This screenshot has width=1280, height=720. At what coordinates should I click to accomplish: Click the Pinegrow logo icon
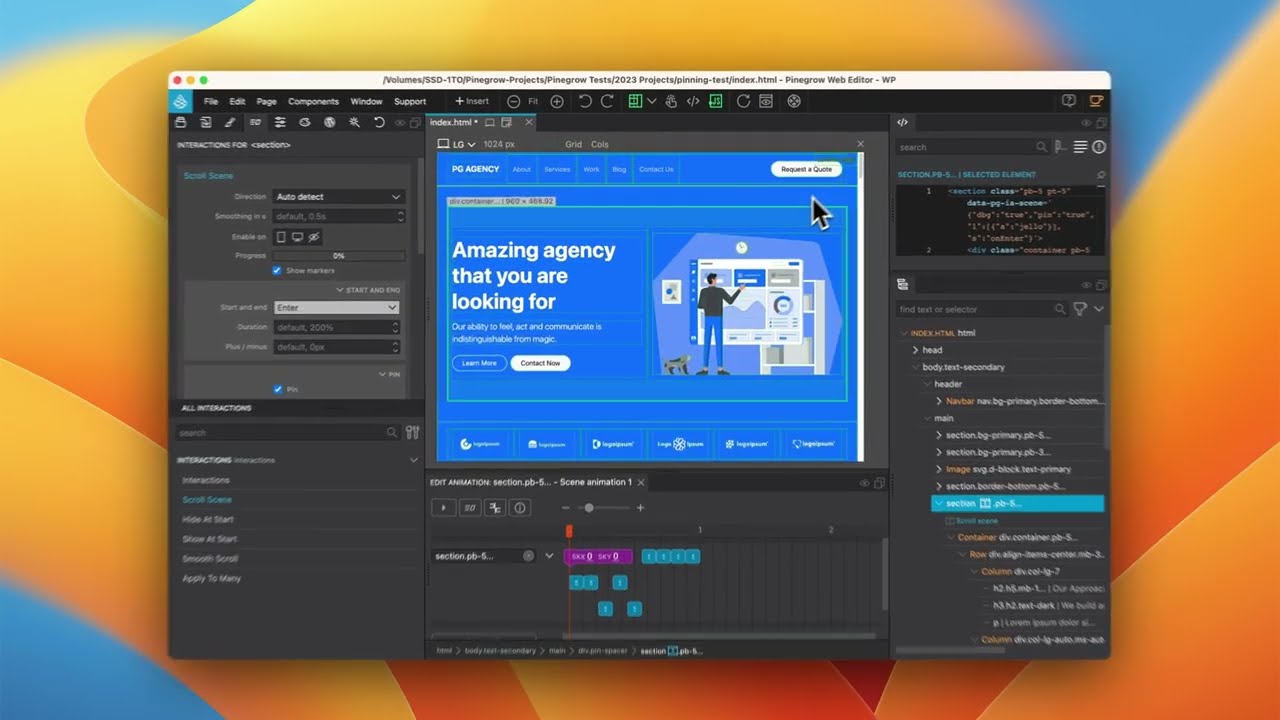[180, 101]
